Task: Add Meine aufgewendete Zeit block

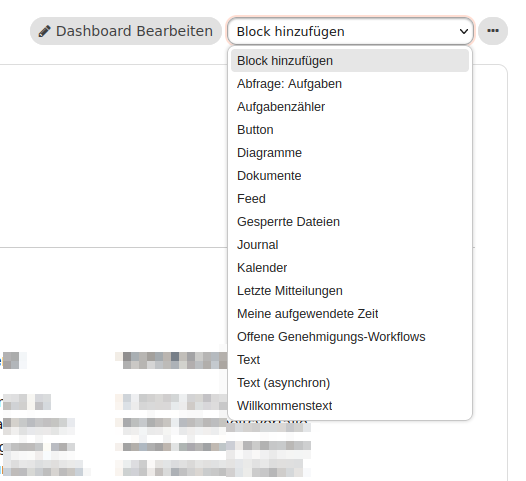Action: tap(350, 314)
